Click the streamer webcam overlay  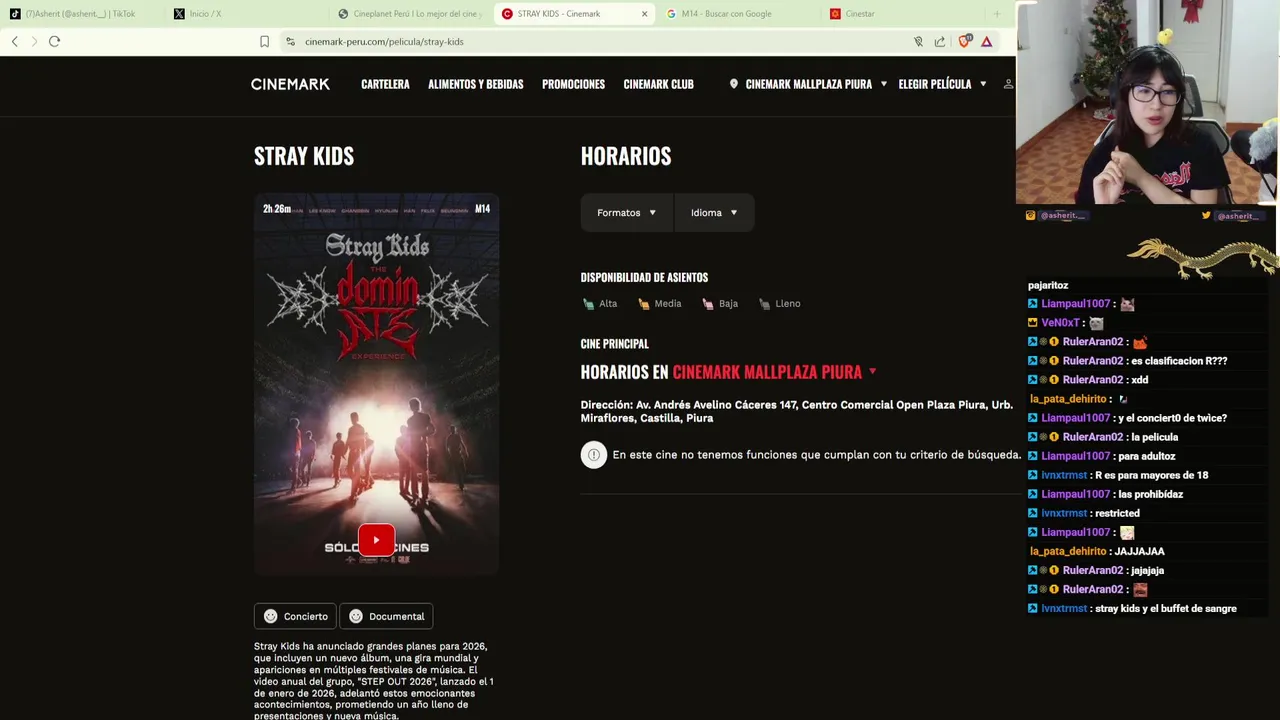coord(1148,103)
